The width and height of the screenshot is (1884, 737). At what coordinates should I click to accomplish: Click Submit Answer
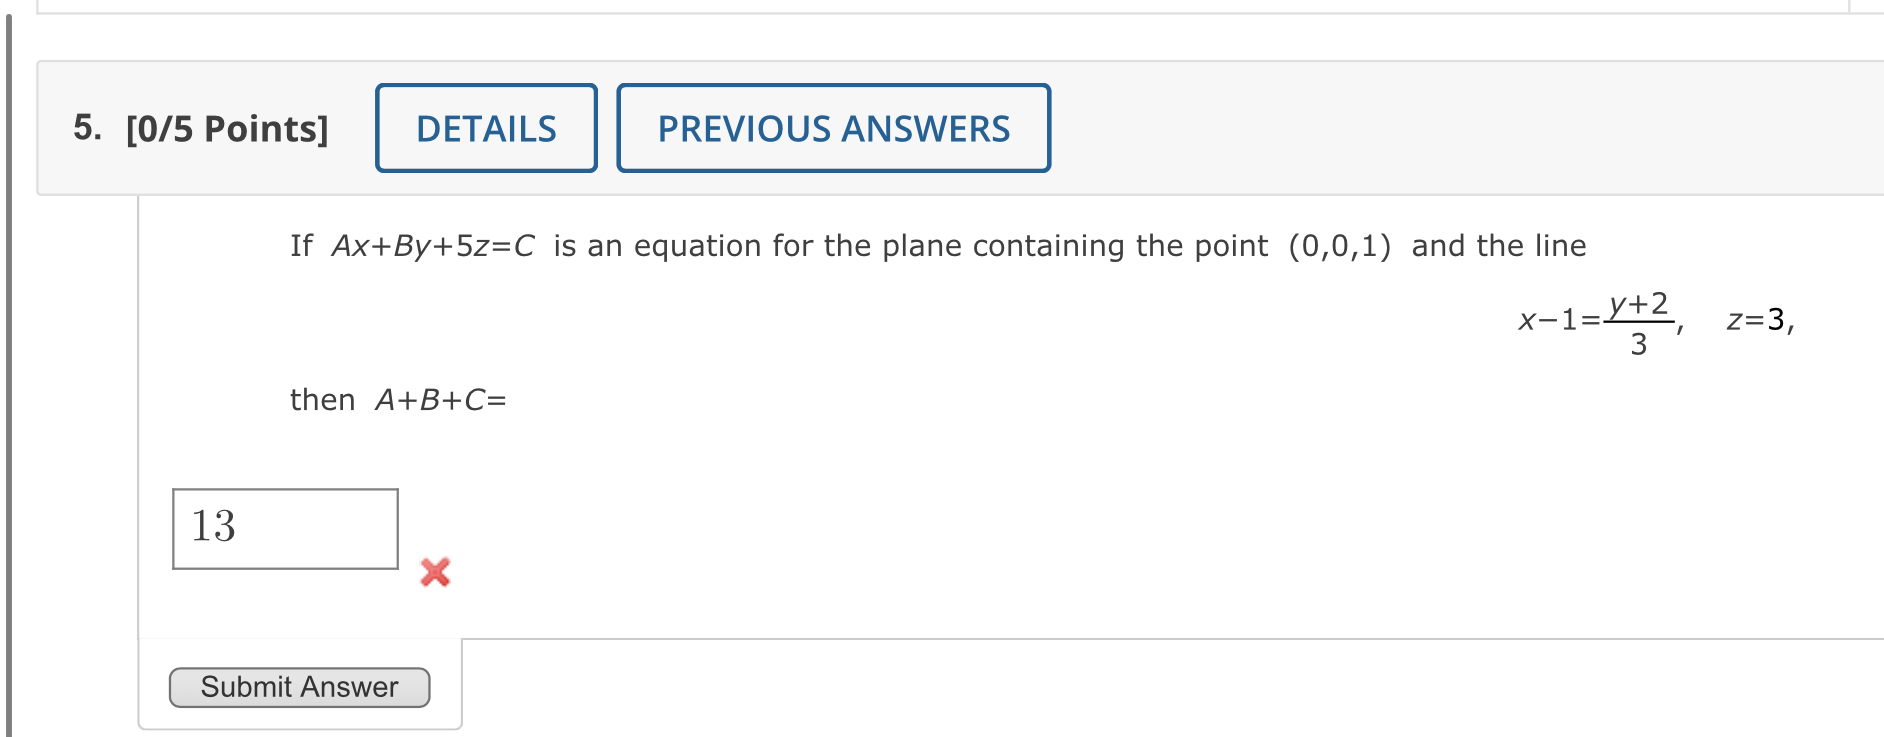(299, 686)
